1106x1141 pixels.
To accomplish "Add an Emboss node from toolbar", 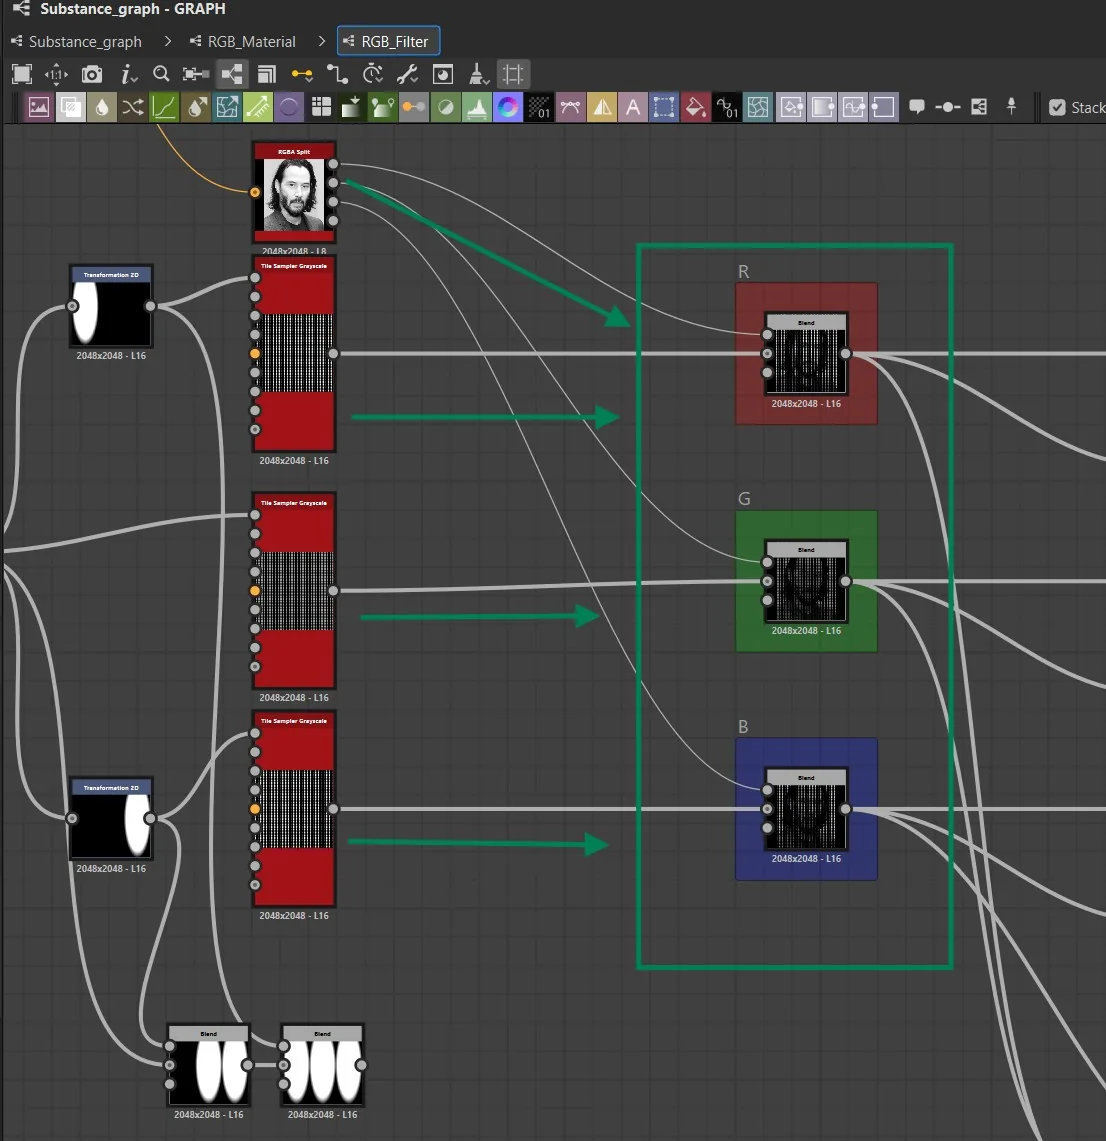I will [x=290, y=108].
